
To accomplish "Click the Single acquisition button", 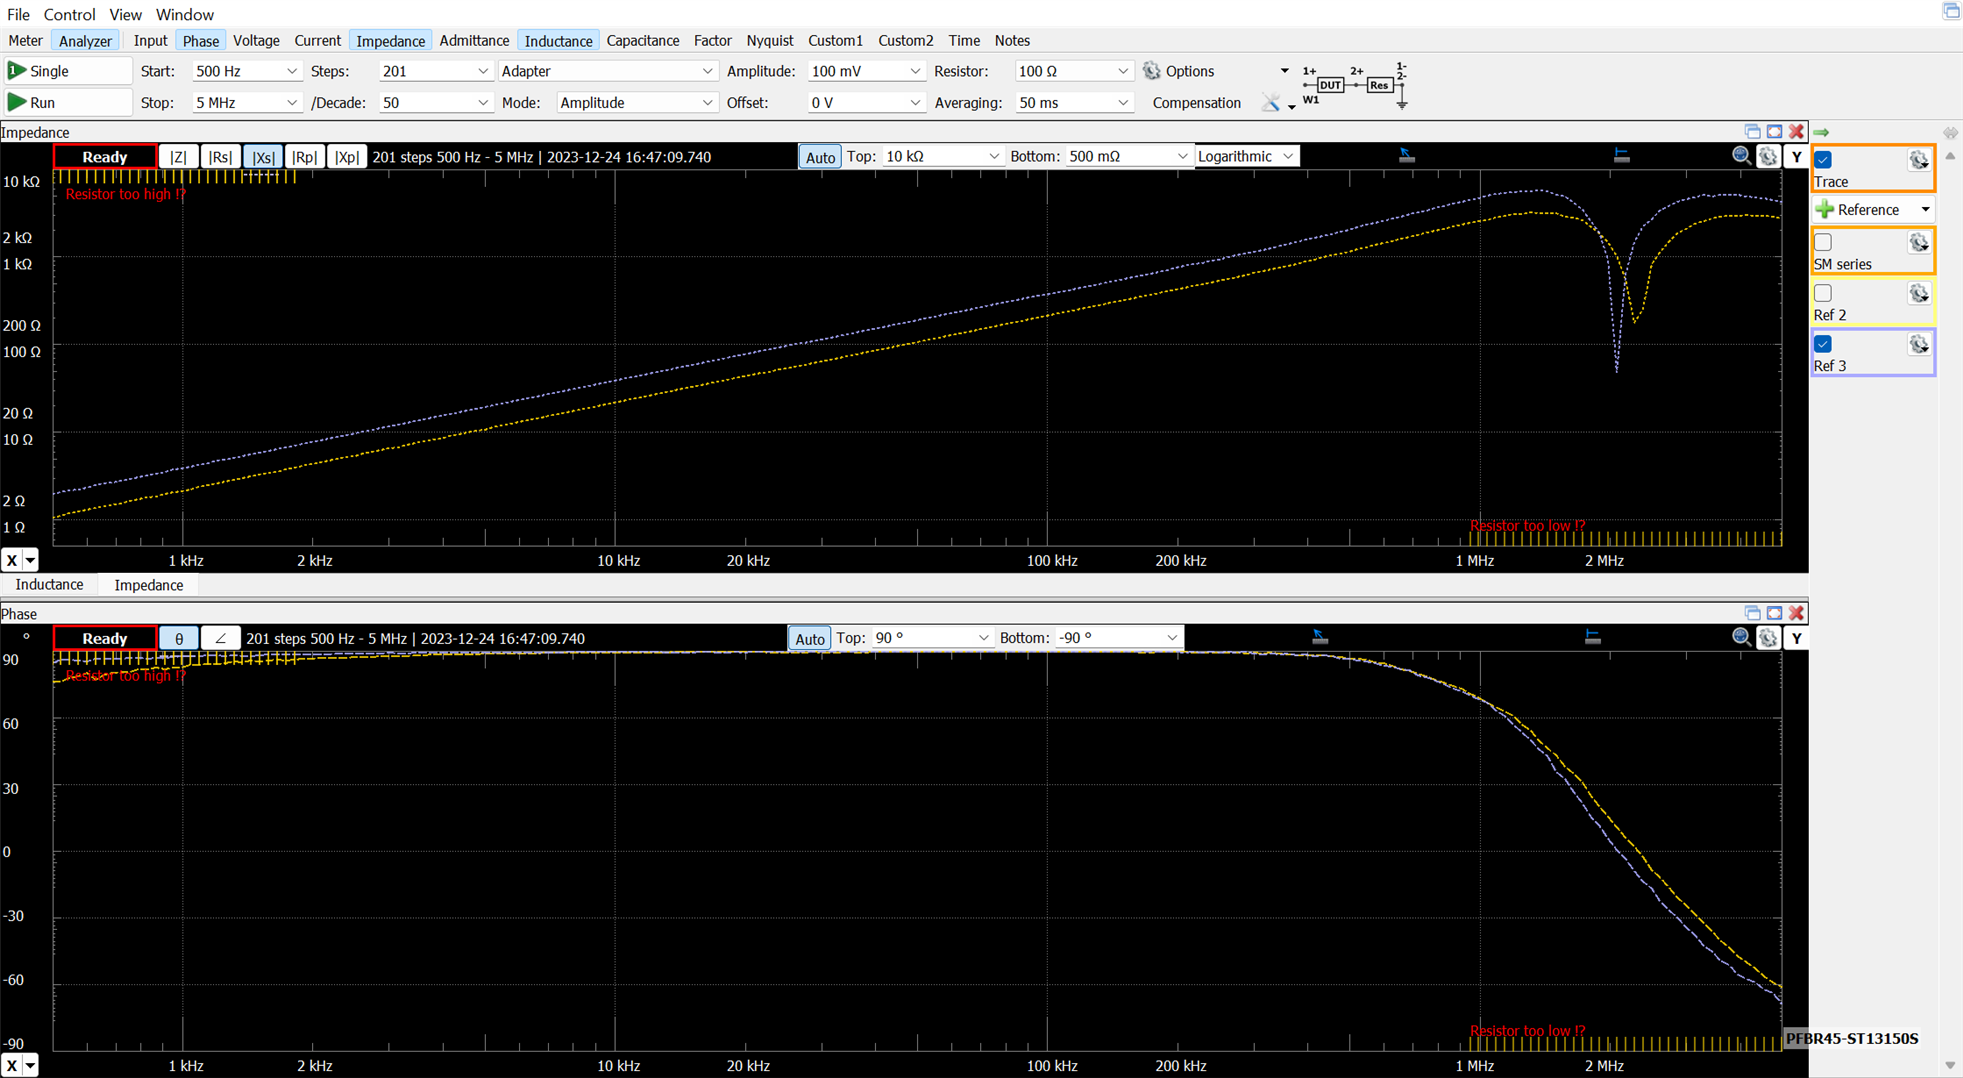I will coord(67,71).
